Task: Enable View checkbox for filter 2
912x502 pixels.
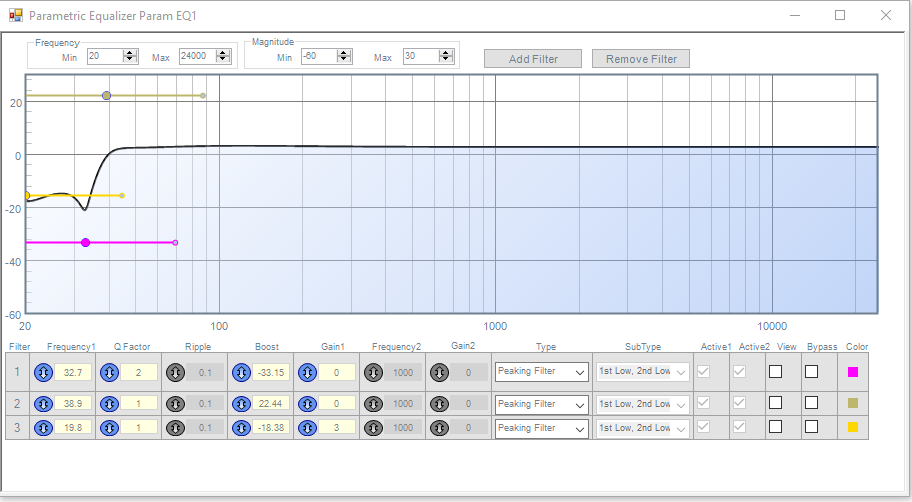Action: pos(775,402)
